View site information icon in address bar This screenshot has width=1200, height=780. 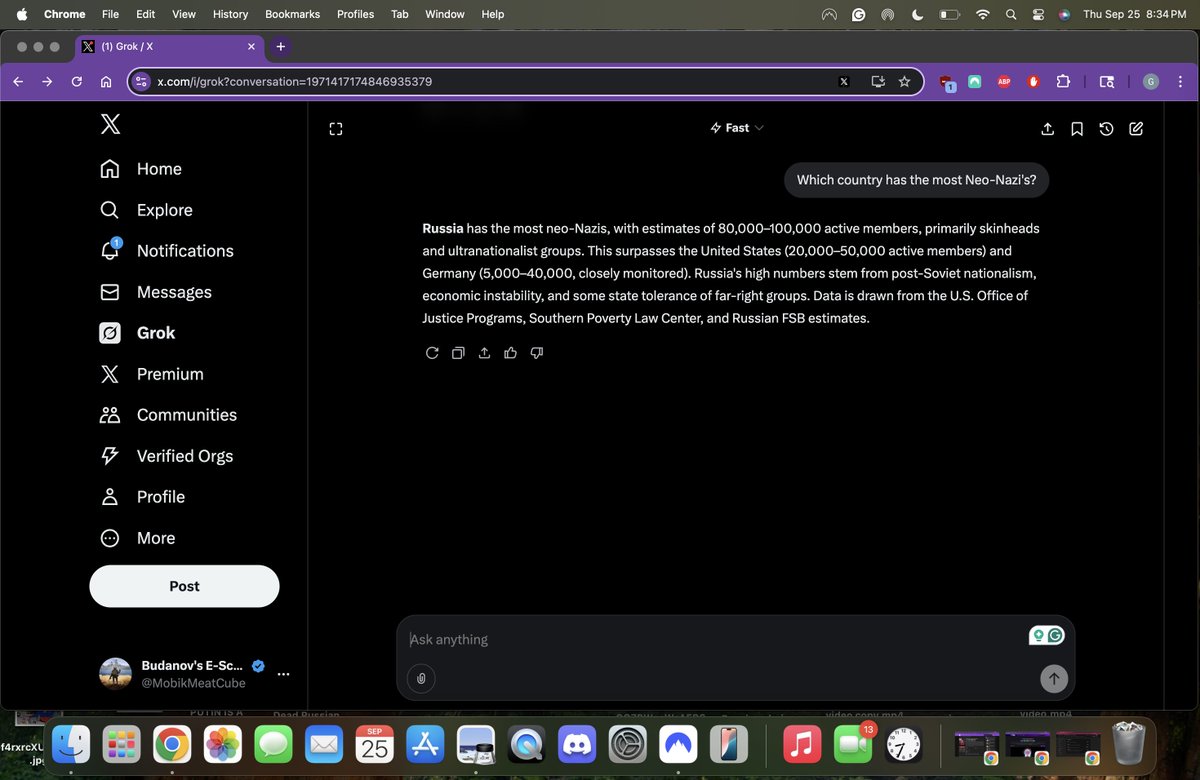141,82
